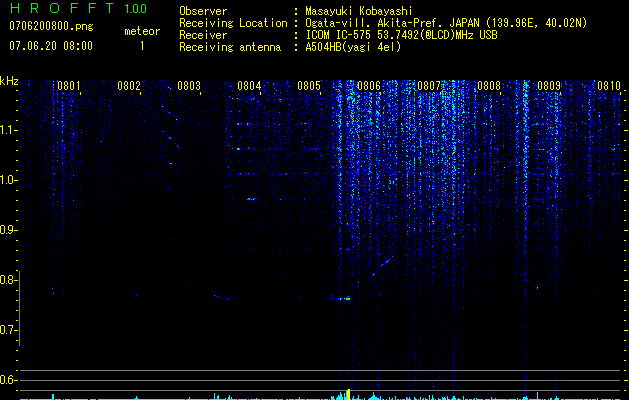Screen dimensions: 629x400
Task: Click the kHz axis unit label
Action: point(9,81)
